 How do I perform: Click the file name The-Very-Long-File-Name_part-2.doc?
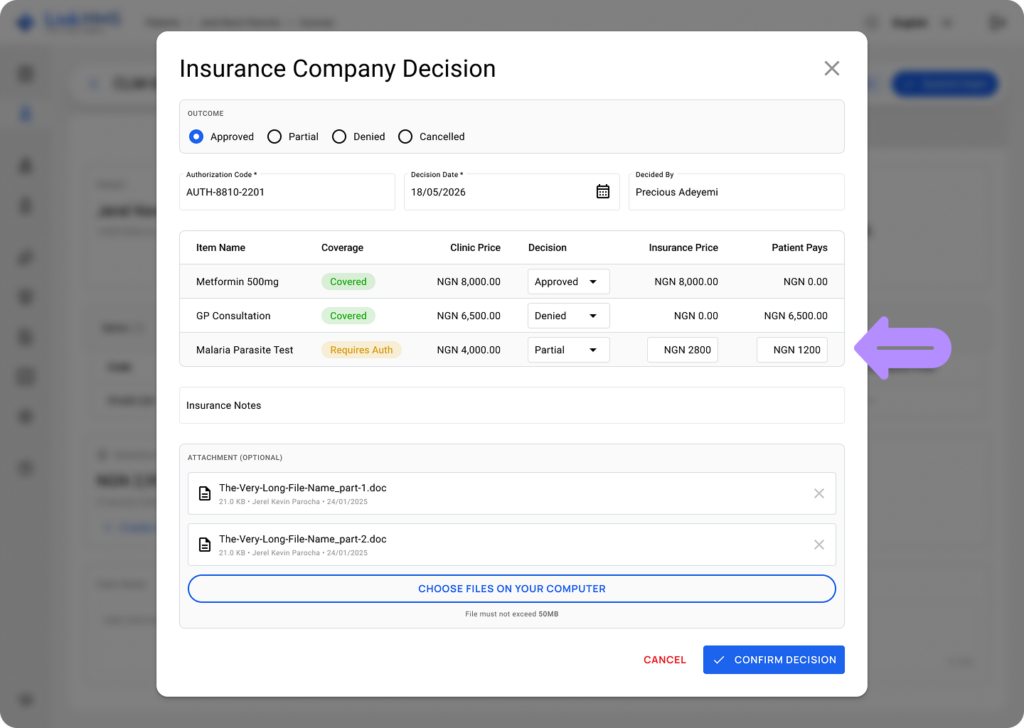click(x=302, y=539)
